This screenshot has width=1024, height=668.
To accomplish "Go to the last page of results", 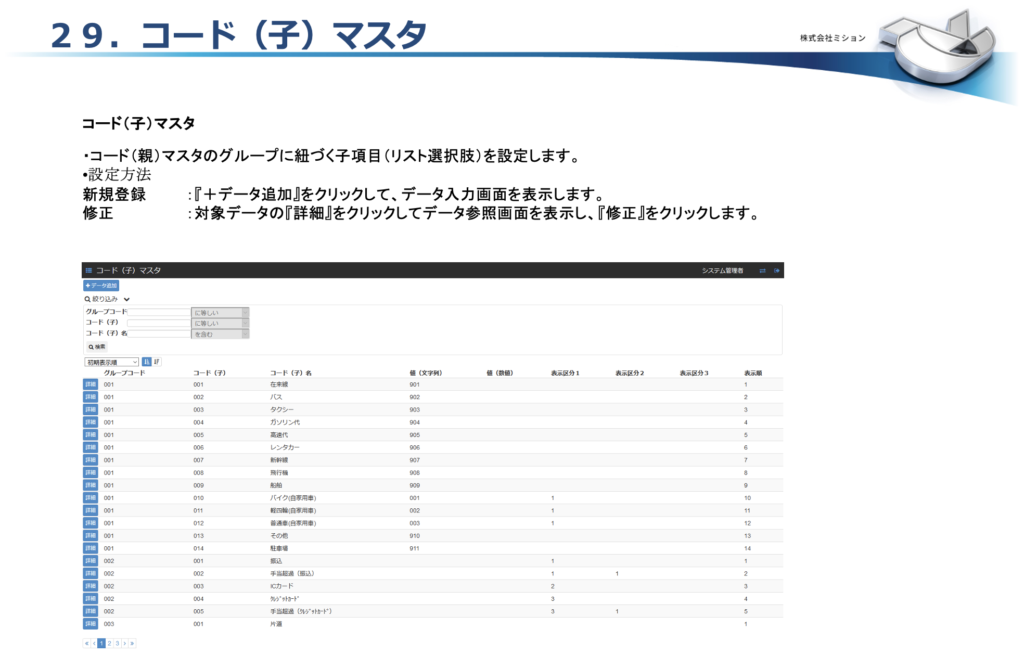I will click(x=132, y=643).
